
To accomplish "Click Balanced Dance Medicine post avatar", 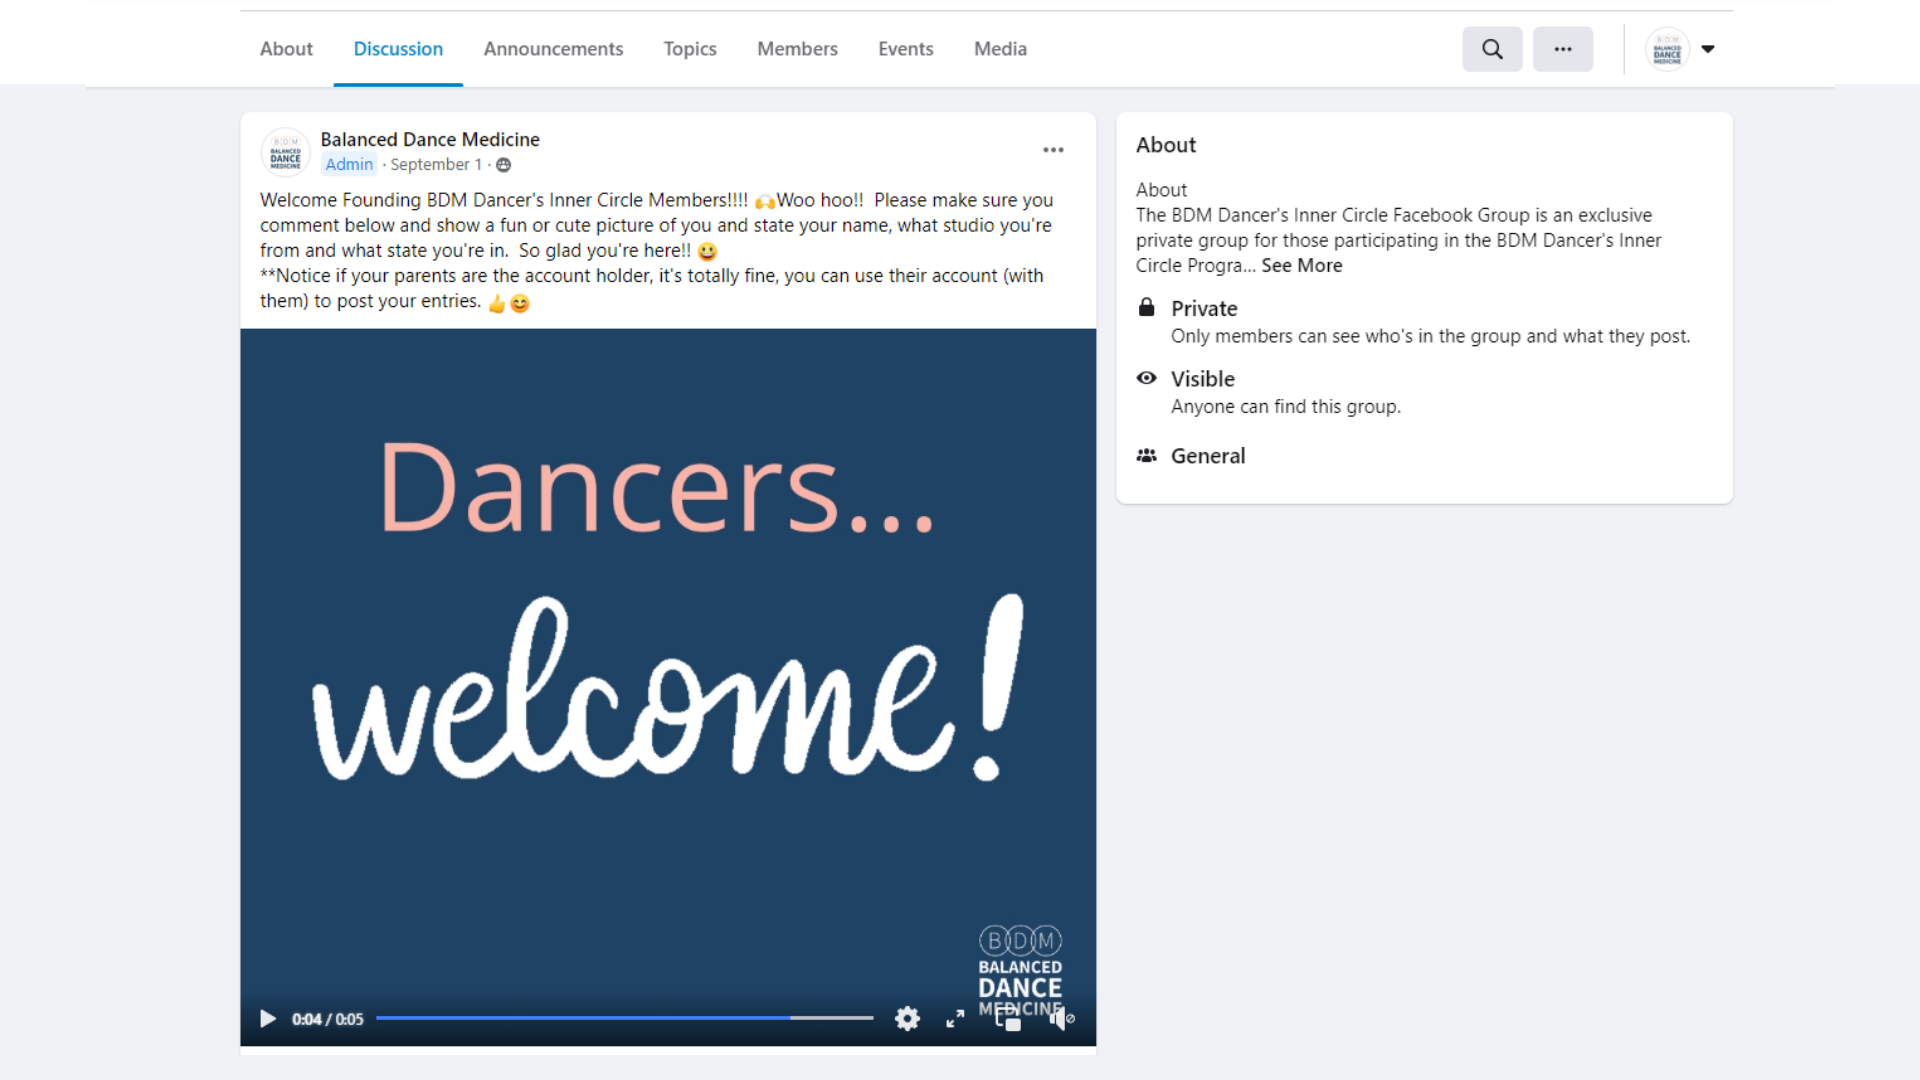I will pyautogui.click(x=285, y=153).
